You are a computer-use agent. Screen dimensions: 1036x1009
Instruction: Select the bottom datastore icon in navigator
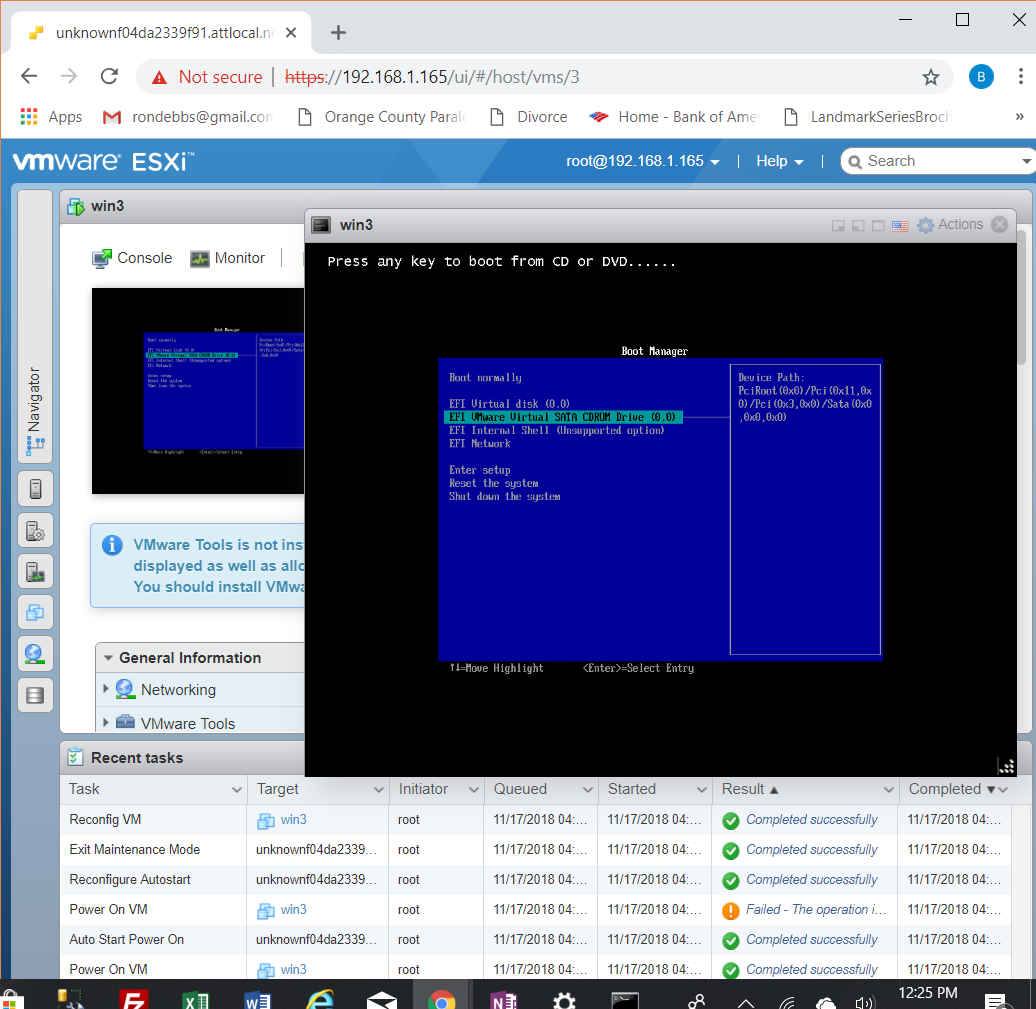[x=36, y=695]
